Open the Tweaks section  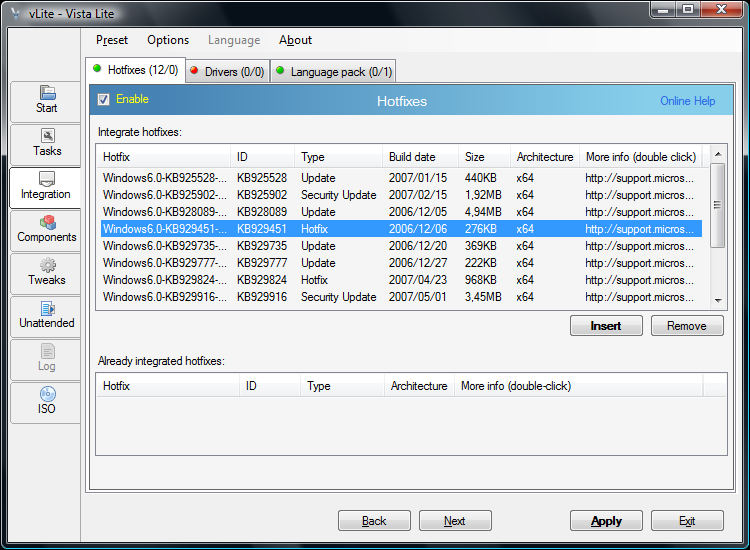tap(46, 273)
